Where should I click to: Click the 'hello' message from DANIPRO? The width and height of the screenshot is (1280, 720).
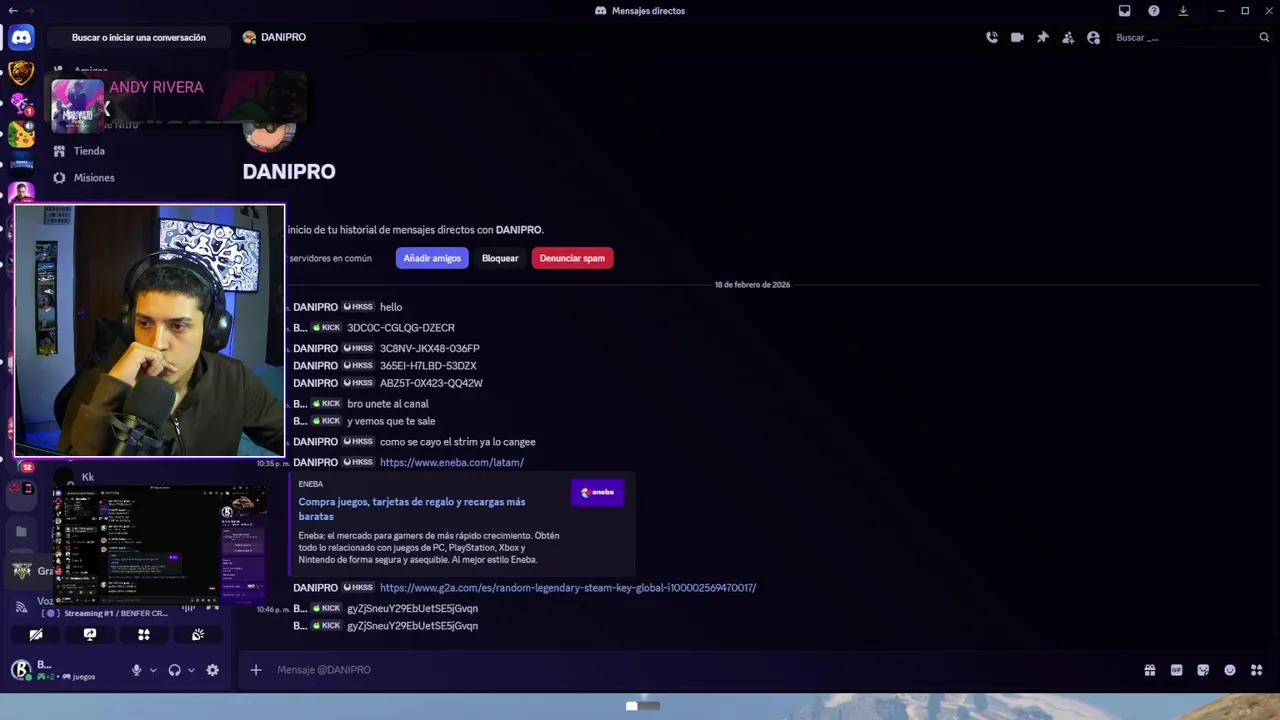click(x=391, y=307)
